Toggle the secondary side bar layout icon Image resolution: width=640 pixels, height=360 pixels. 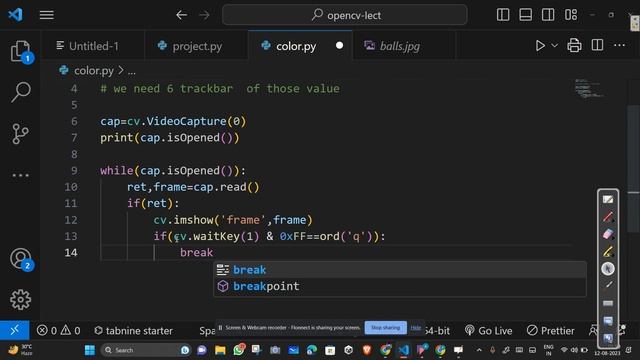click(x=548, y=15)
